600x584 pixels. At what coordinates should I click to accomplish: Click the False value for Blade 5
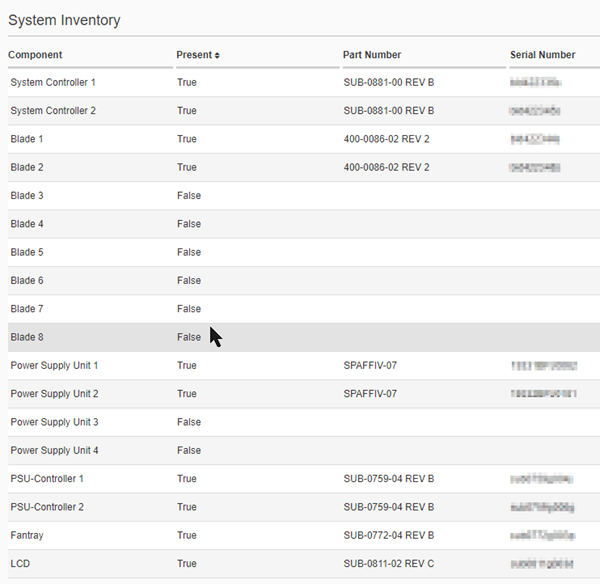click(189, 252)
